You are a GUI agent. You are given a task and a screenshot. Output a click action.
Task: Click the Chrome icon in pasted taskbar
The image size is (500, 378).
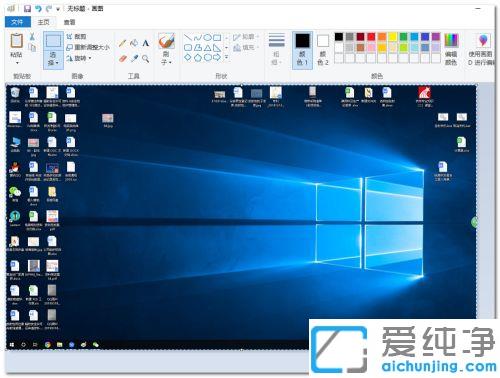point(47,344)
